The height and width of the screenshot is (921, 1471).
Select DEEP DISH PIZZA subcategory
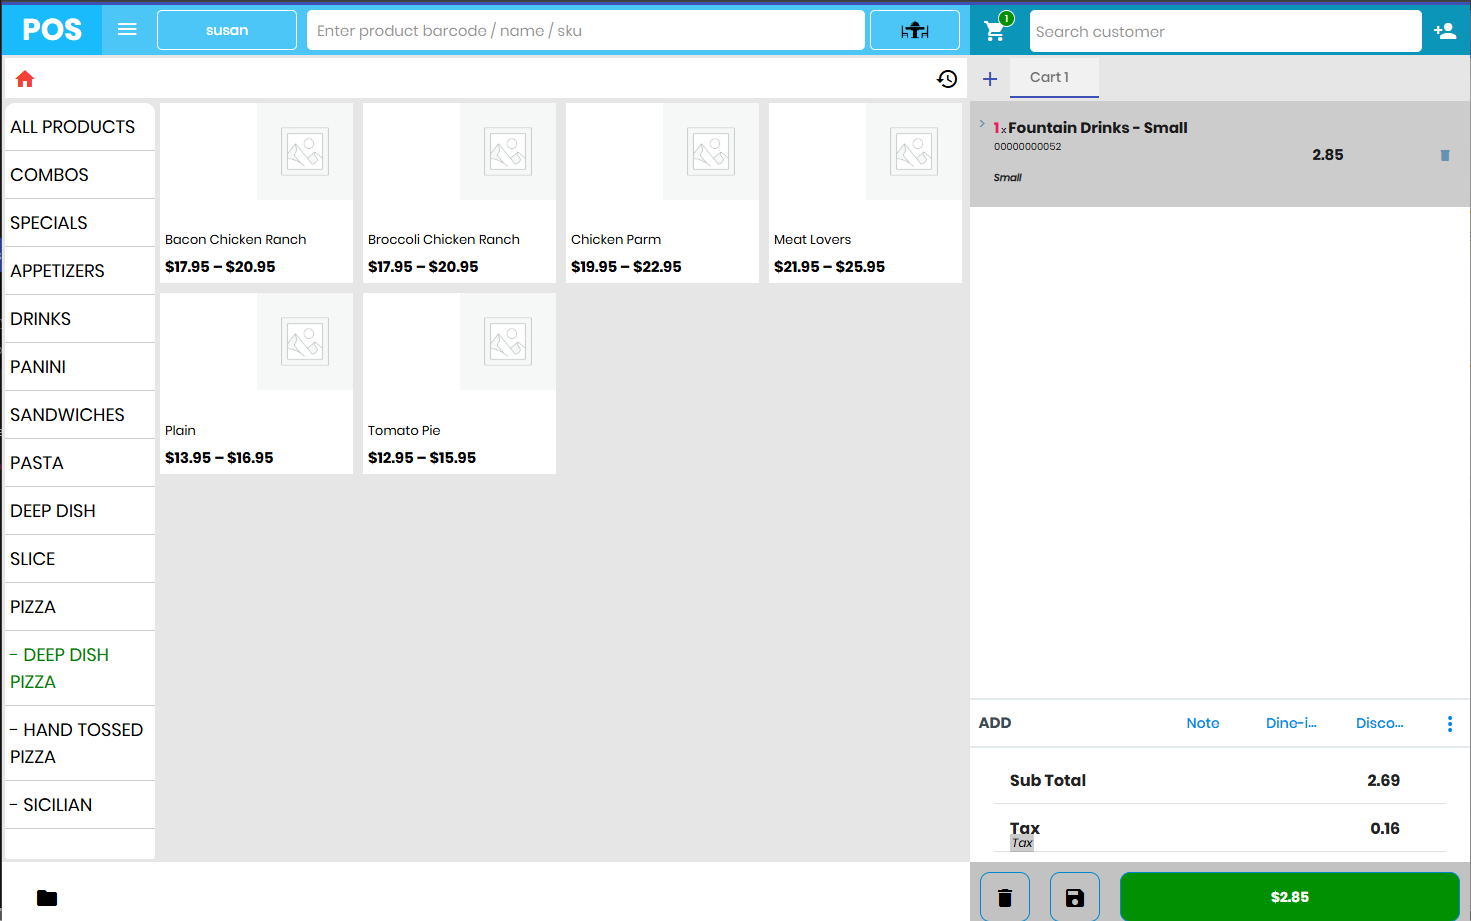(x=80, y=668)
